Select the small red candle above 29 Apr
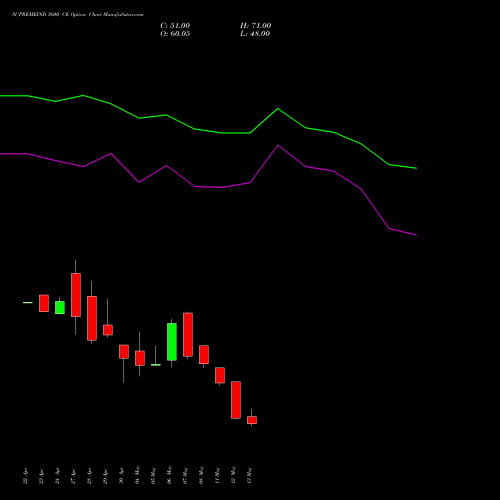This screenshot has height=500, width=500. point(108,330)
